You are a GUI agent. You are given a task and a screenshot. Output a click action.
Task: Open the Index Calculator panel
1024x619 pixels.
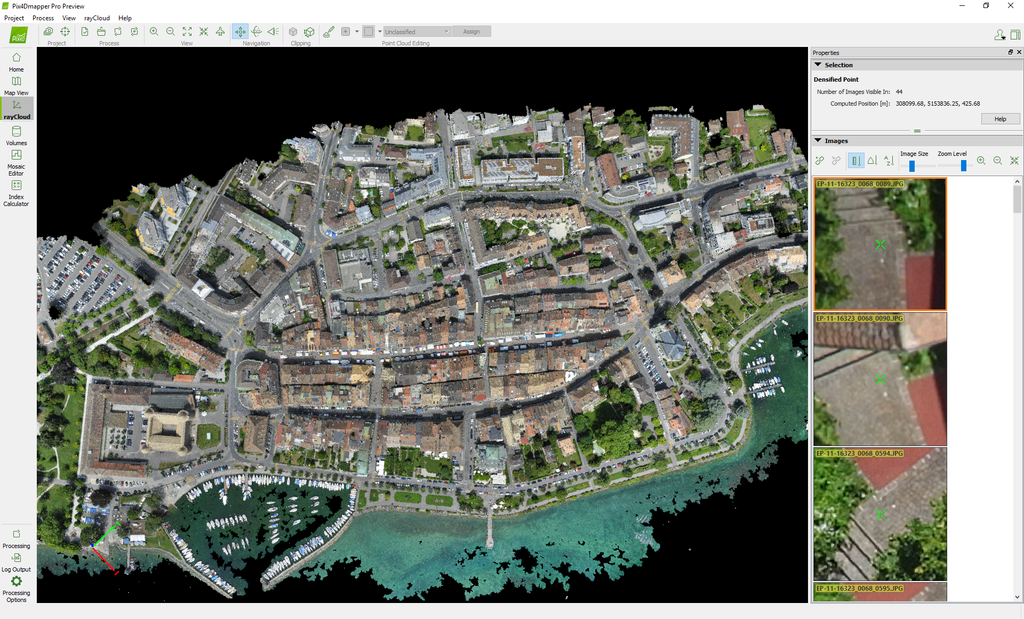pos(16,192)
